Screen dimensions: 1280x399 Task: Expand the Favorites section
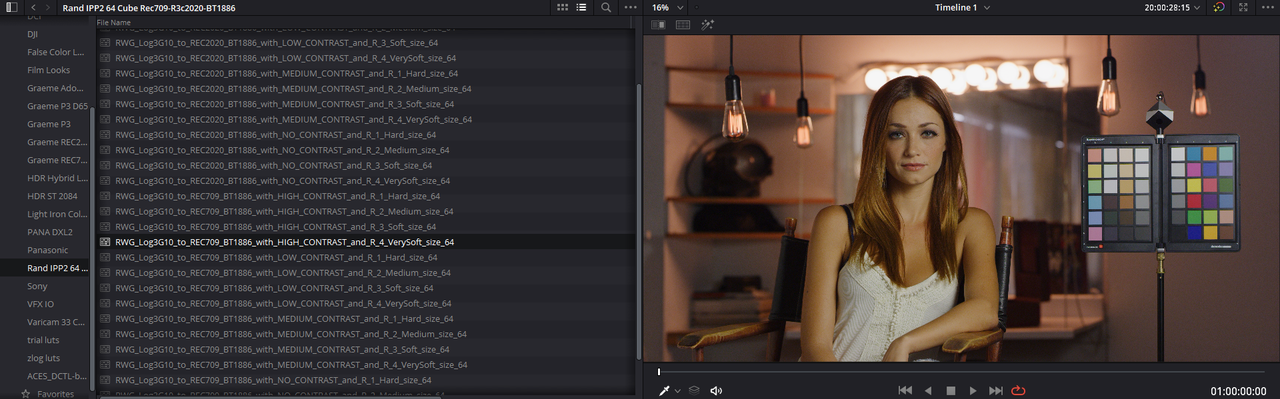click(48, 394)
